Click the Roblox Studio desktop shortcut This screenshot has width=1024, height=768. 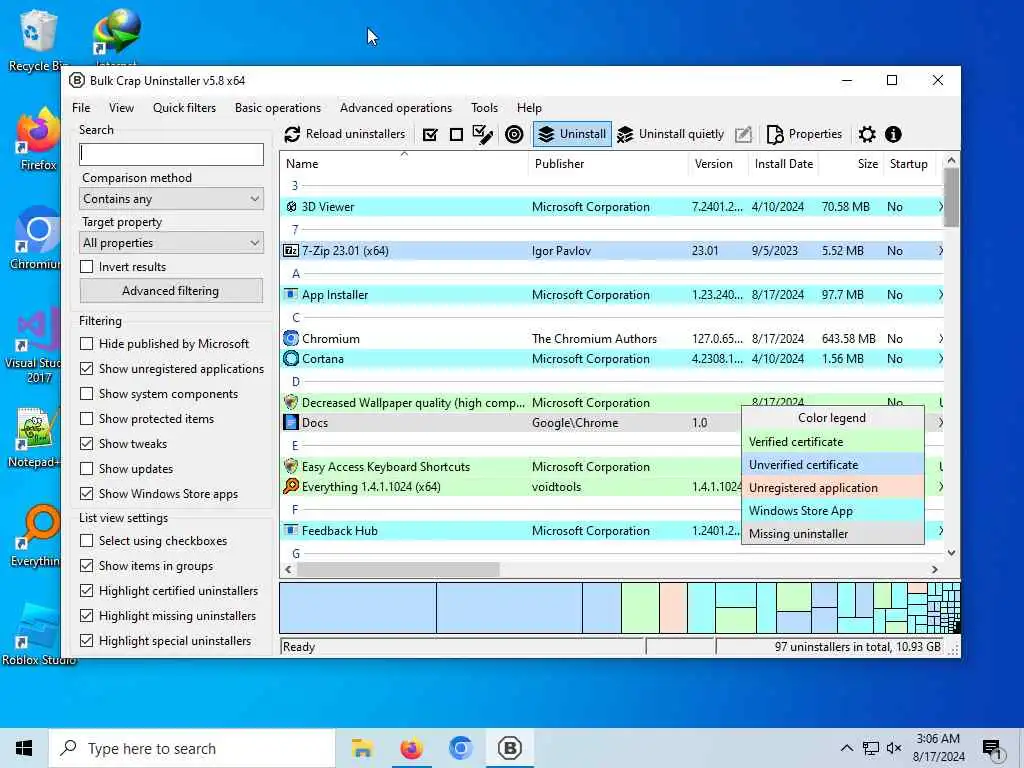(x=37, y=633)
